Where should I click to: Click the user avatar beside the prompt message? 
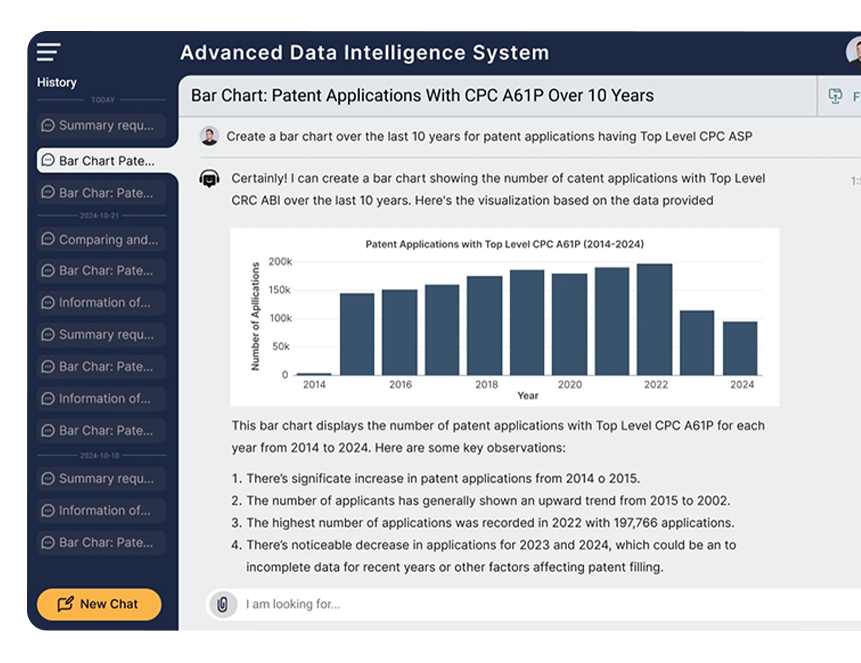[209, 136]
